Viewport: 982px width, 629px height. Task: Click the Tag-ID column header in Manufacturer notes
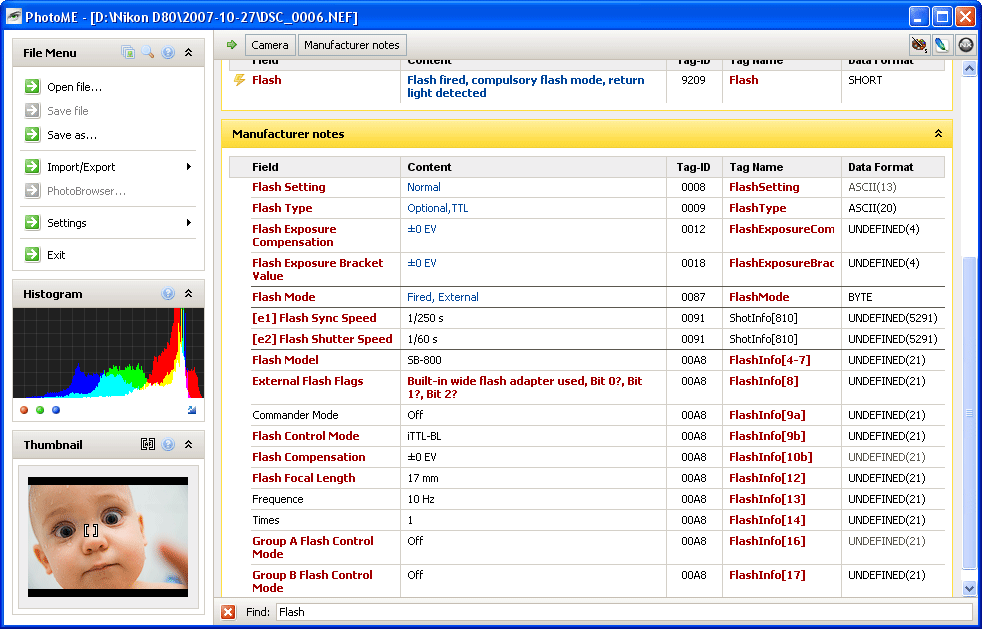(x=694, y=167)
